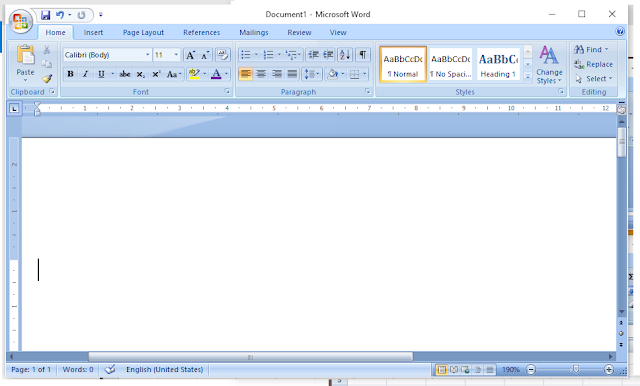Expand the borders dropdown arrow
The width and height of the screenshot is (640, 386).
[364, 74]
